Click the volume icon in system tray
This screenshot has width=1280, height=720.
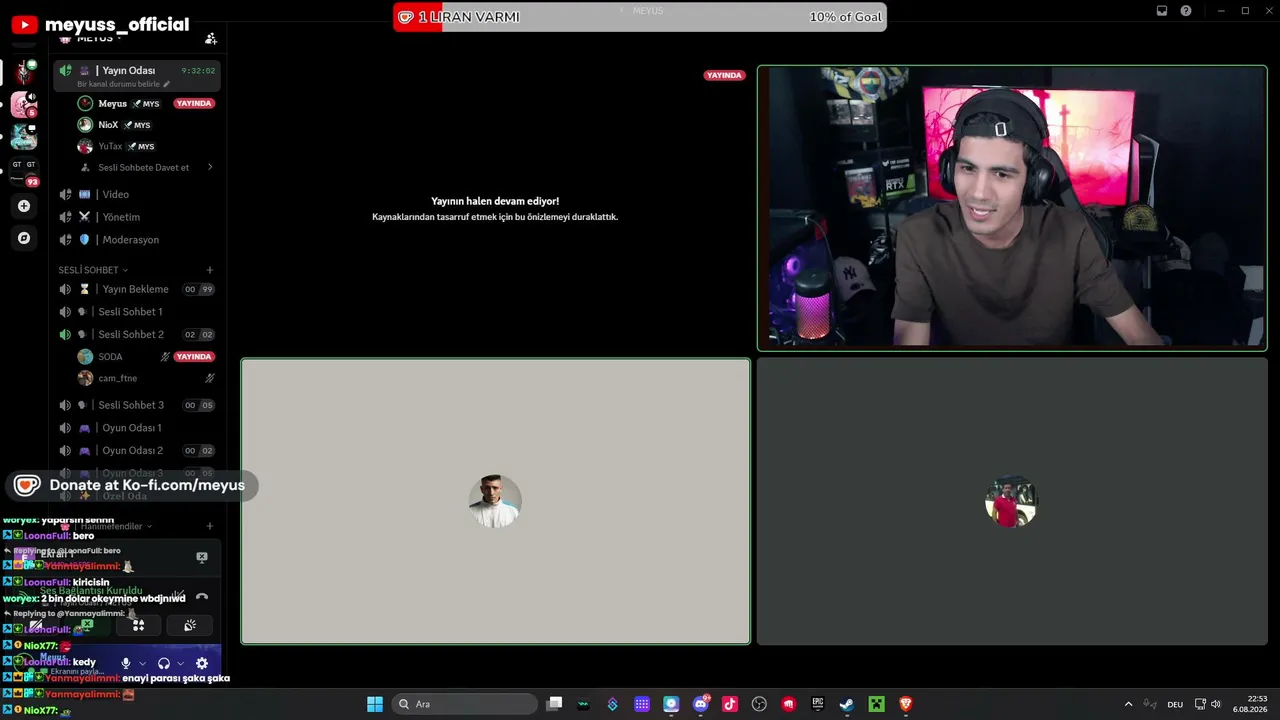[1216, 704]
